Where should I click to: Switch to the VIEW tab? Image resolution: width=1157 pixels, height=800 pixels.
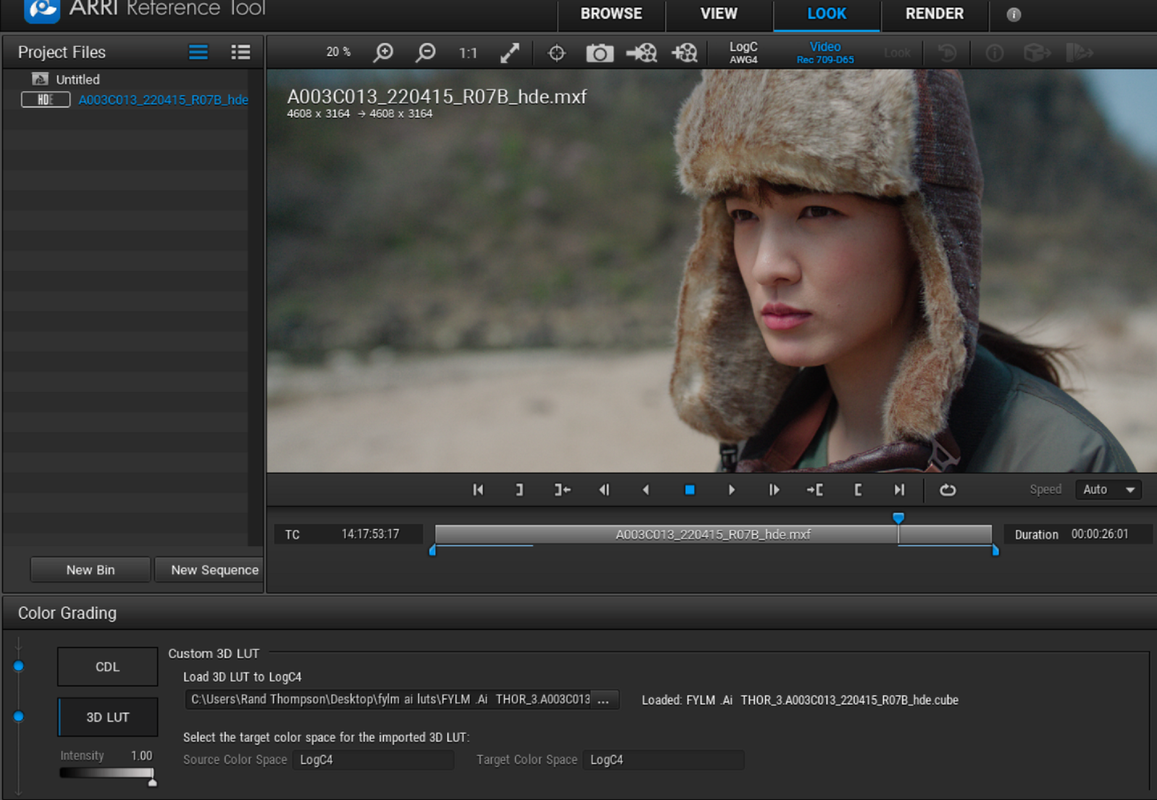719,14
